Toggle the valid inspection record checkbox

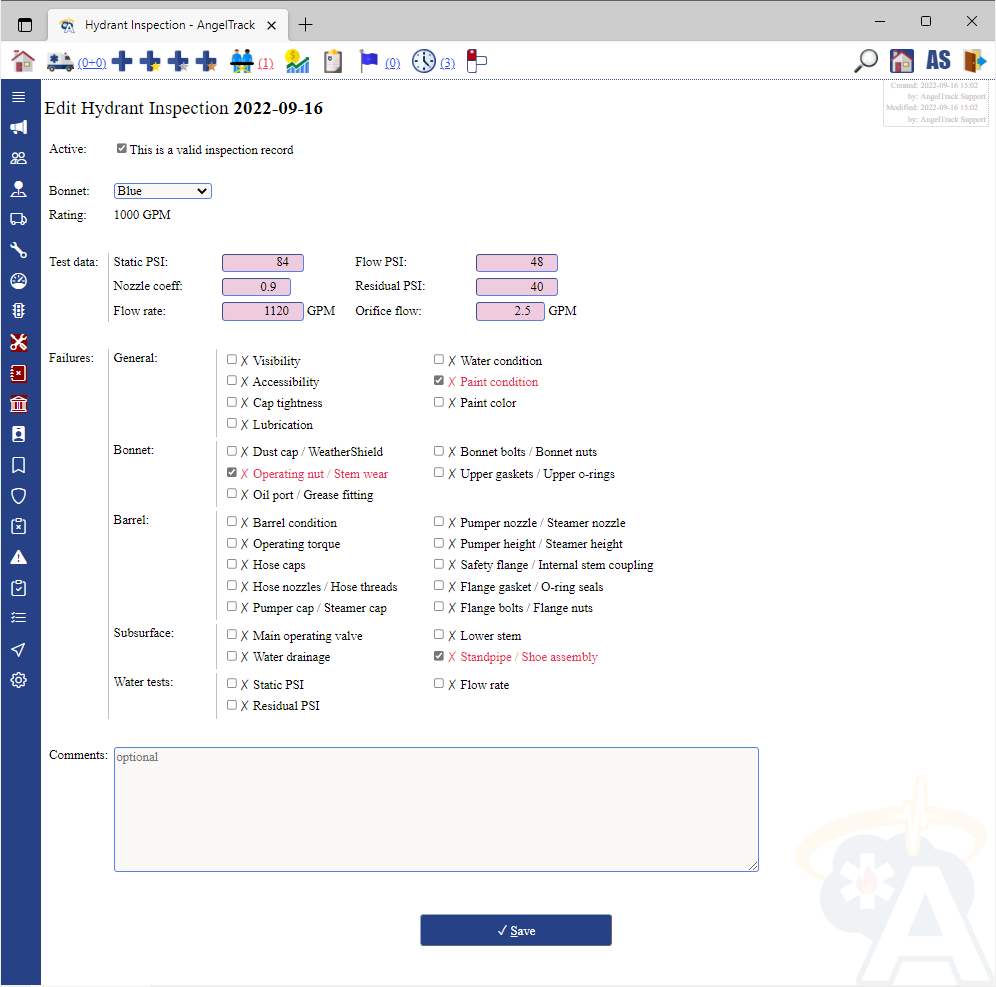tap(122, 149)
